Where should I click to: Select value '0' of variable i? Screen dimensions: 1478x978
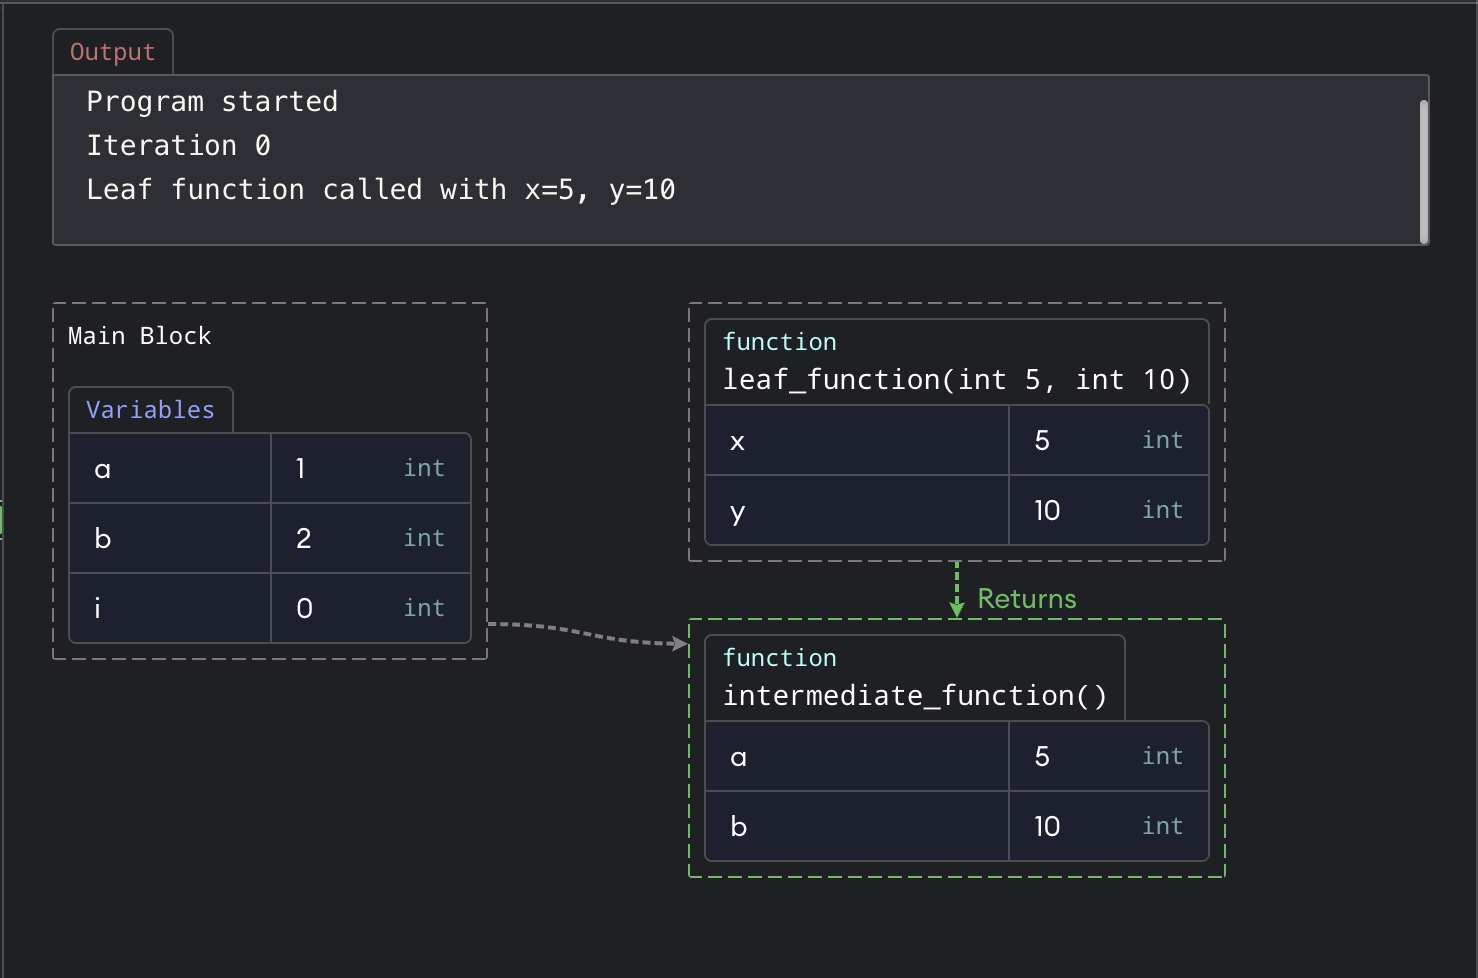(304, 608)
